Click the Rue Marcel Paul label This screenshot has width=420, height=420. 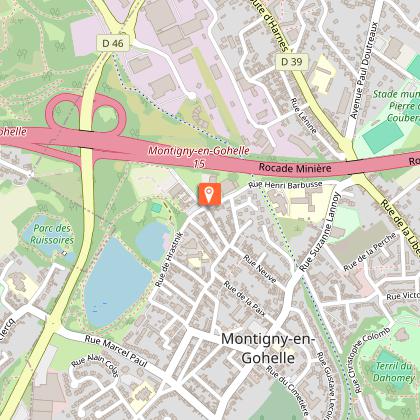tap(116, 351)
